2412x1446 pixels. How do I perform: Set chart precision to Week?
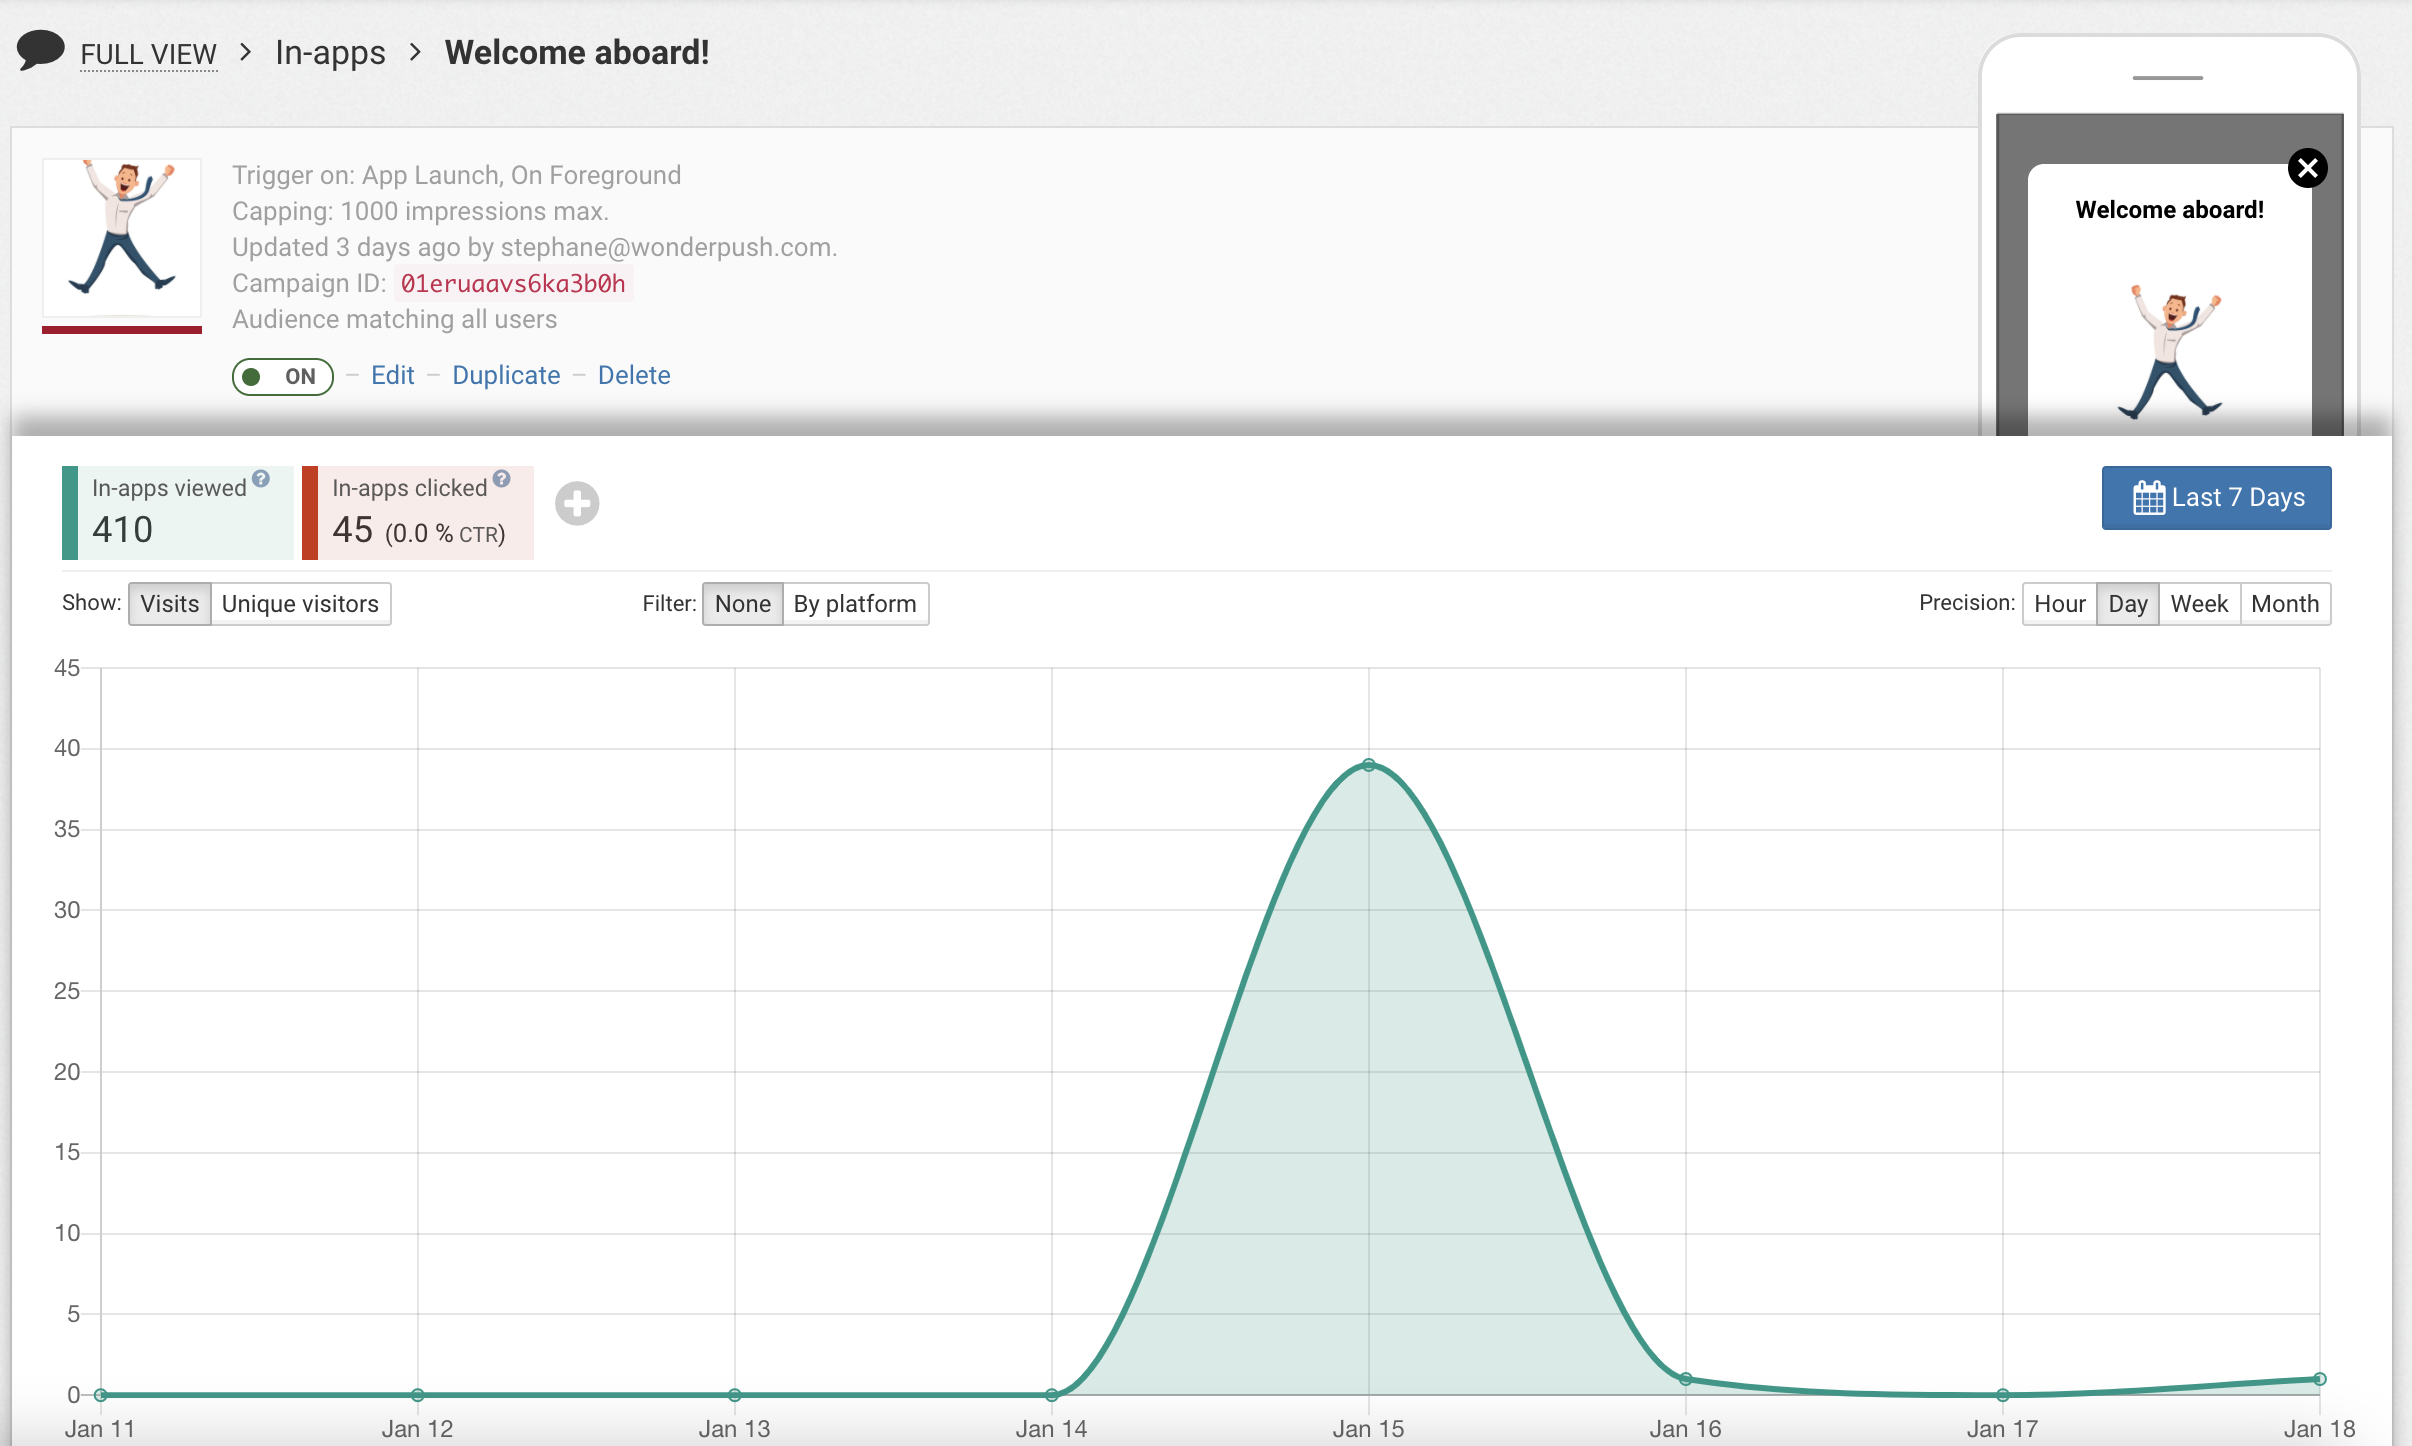coord(2198,604)
